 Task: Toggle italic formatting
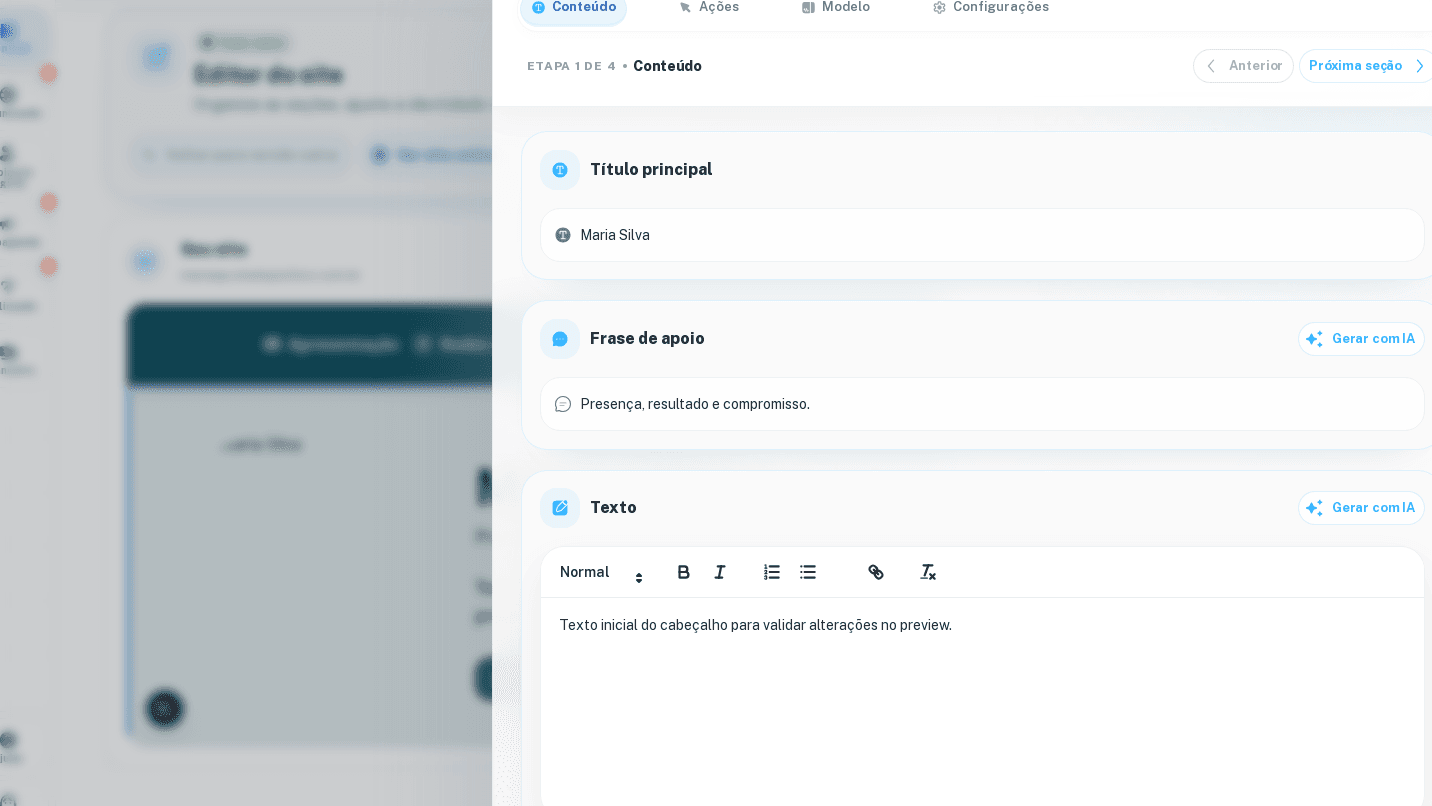tap(720, 573)
